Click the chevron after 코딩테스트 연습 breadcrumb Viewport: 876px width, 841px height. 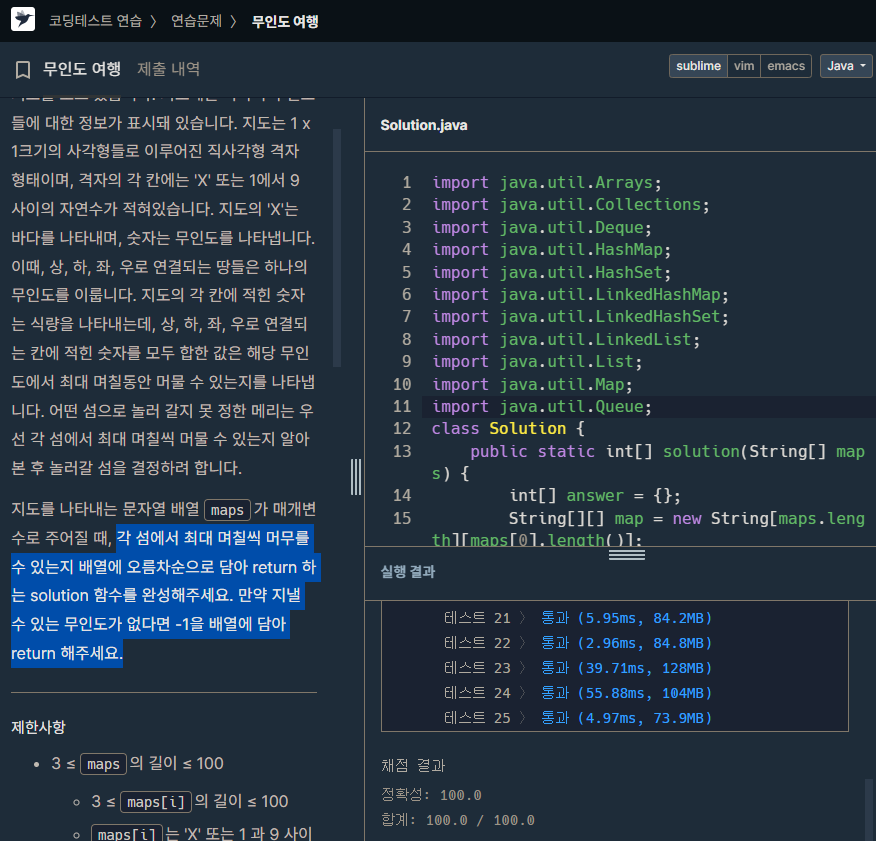pyautogui.click(x=153, y=22)
